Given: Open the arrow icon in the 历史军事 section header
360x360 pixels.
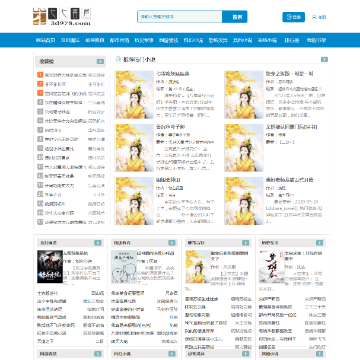Looking at the screenshot, I should tap(320, 243).
